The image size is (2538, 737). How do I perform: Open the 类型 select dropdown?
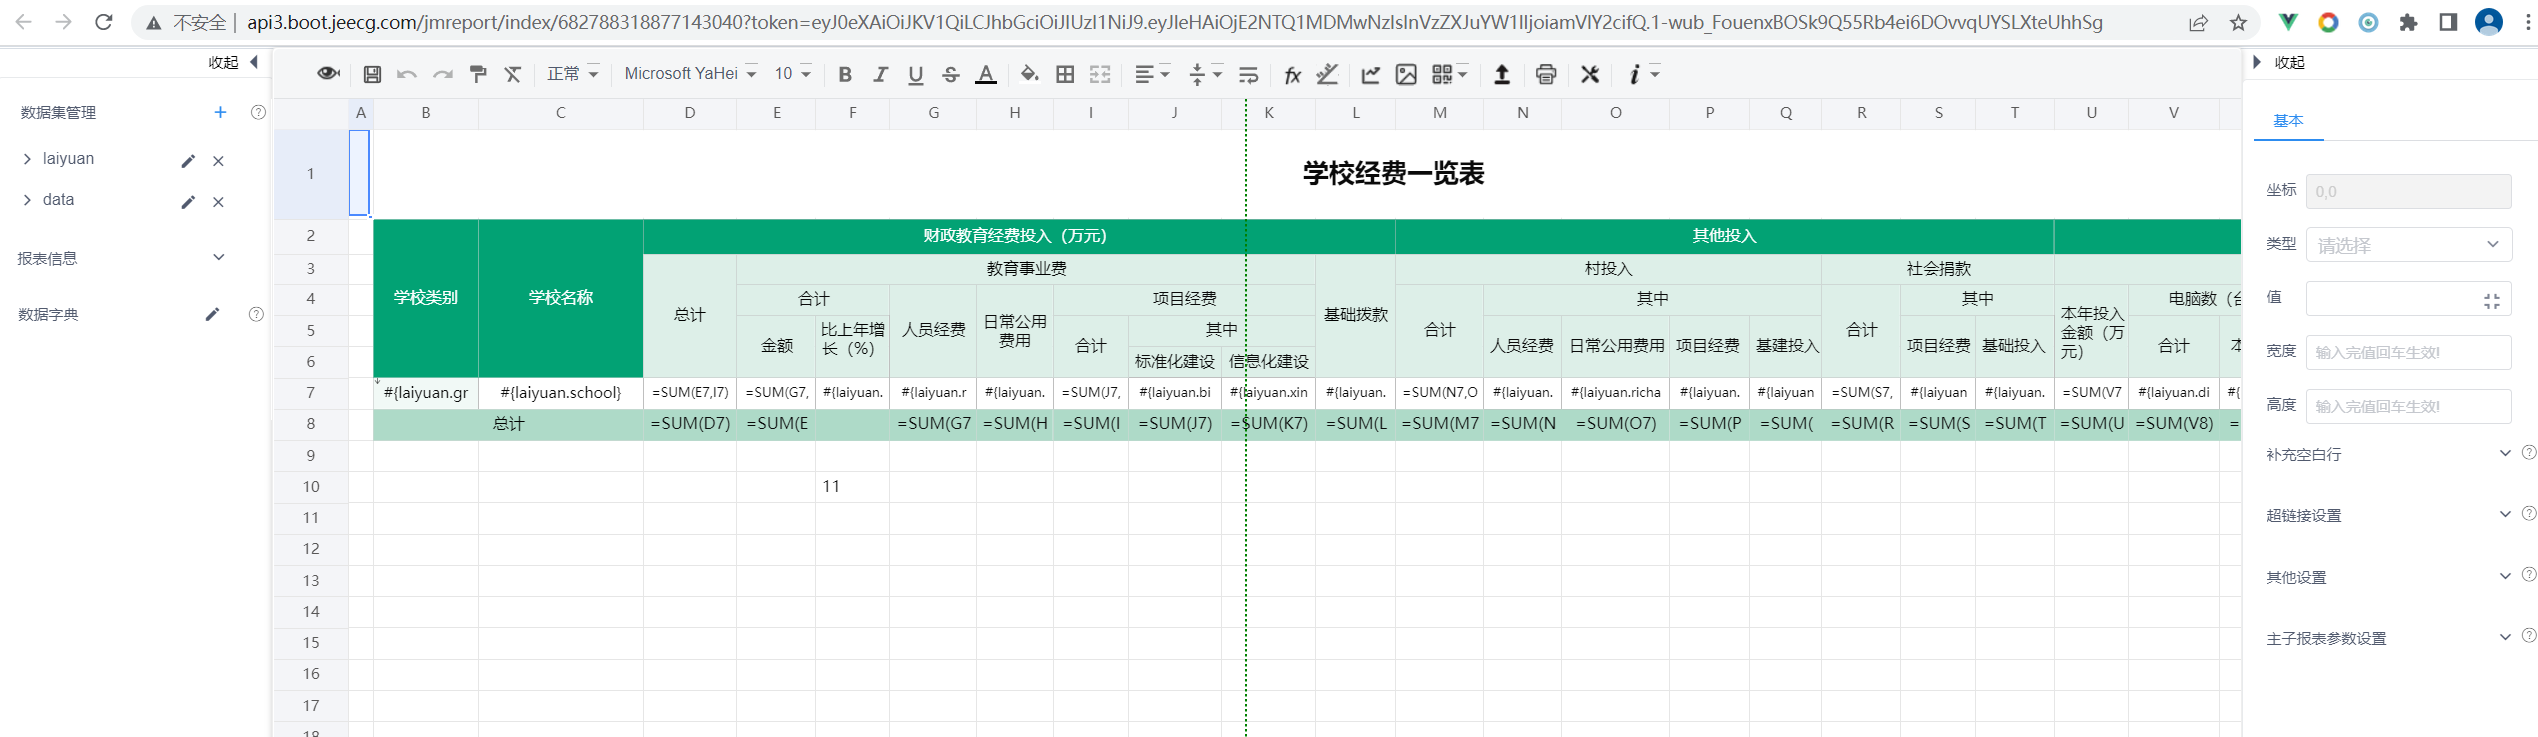coord(2408,244)
